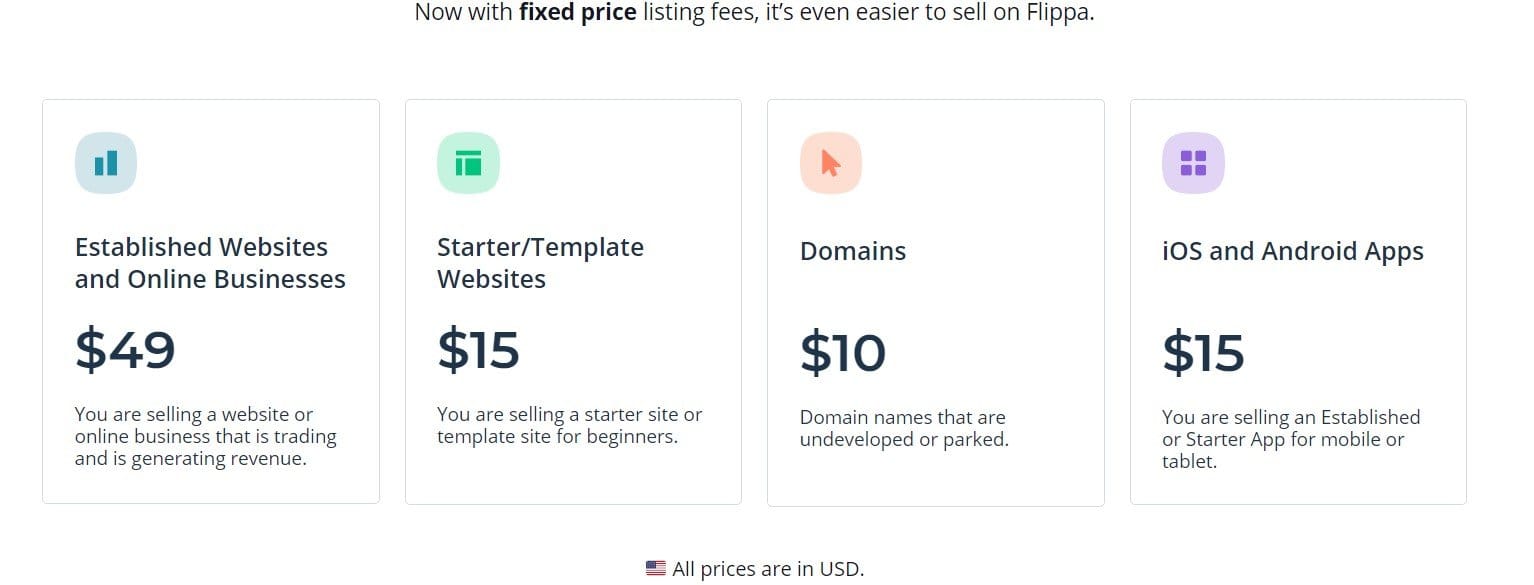Click the undeveloped or parked domains description
This screenshot has width=1534, height=585.
pos(903,428)
